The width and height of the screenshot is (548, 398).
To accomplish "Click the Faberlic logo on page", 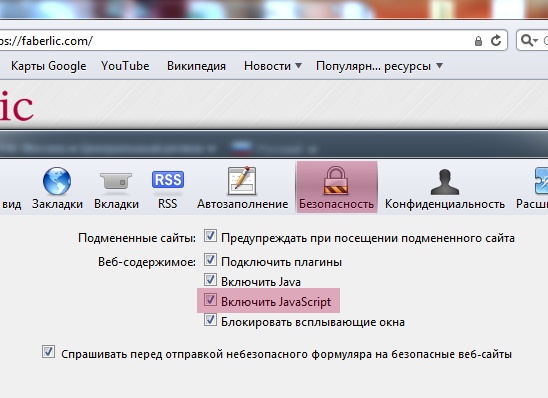I will [x=16, y=107].
